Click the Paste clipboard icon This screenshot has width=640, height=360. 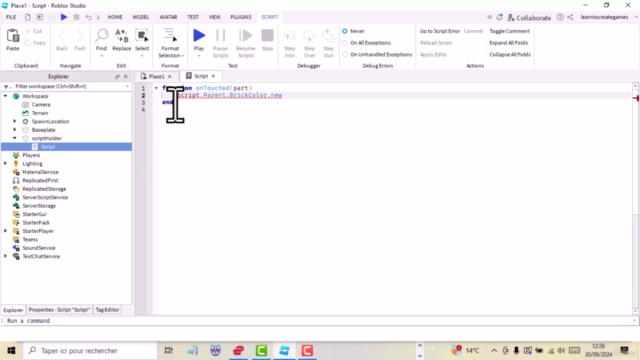(x=13, y=36)
